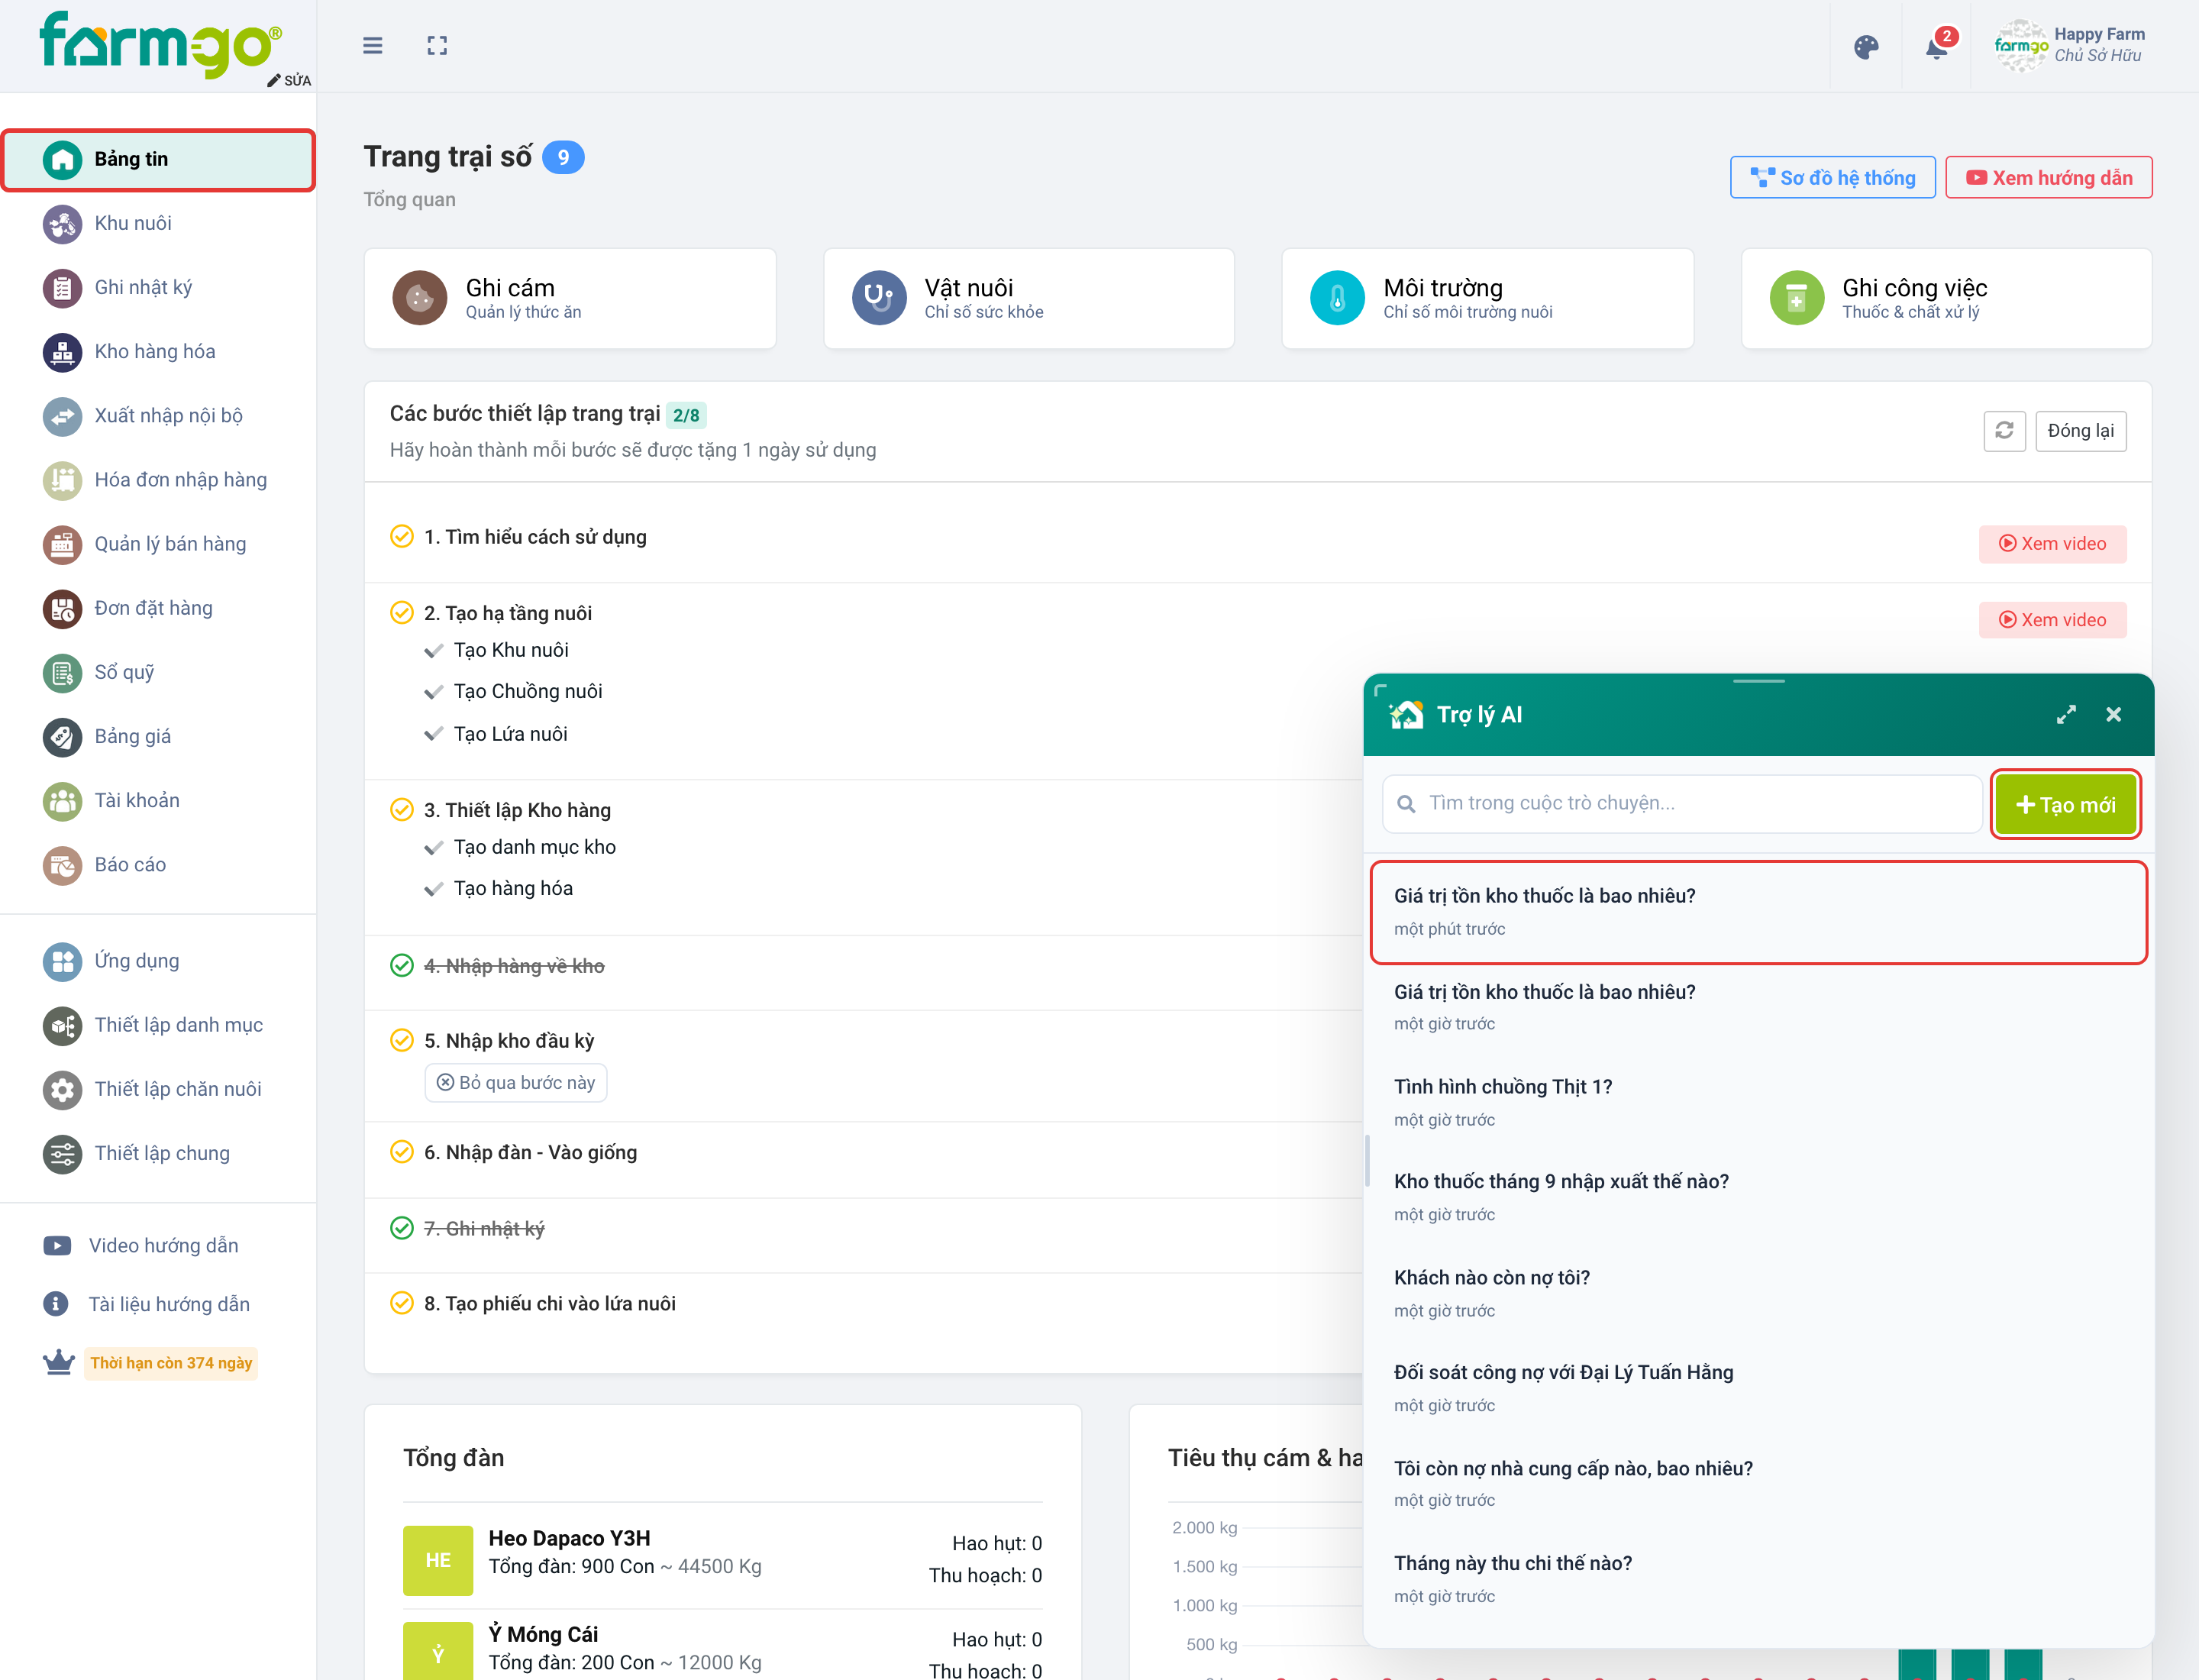This screenshot has width=2199, height=1680.
Task: Click the Thiết lập danh mục icon
Action: [62, 1025]
